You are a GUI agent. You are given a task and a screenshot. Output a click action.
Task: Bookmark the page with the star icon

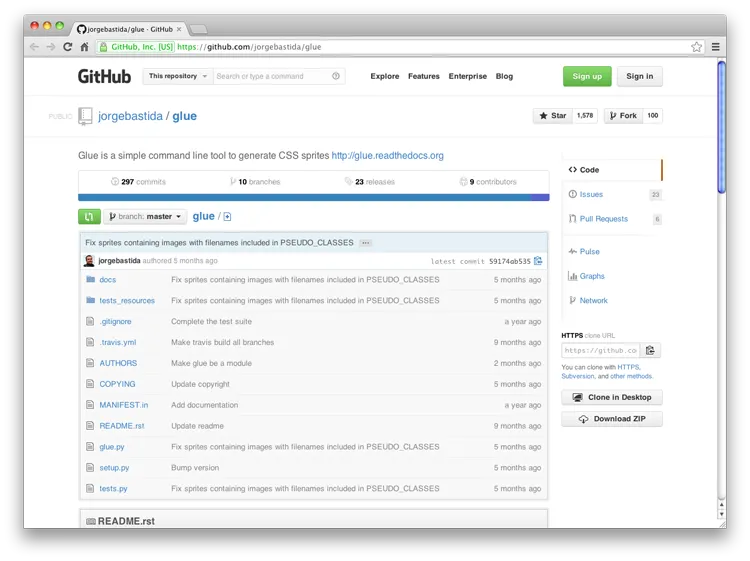click(696, 47)
